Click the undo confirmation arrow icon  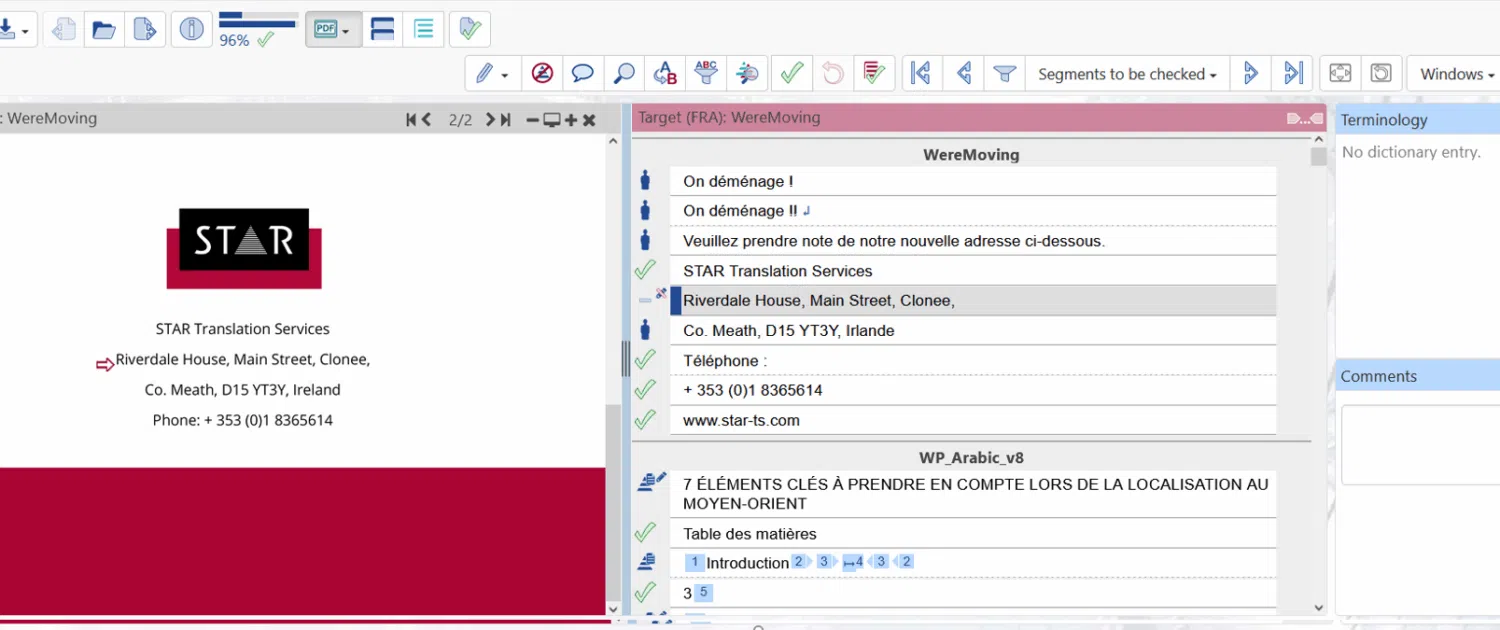coord(833,73)
